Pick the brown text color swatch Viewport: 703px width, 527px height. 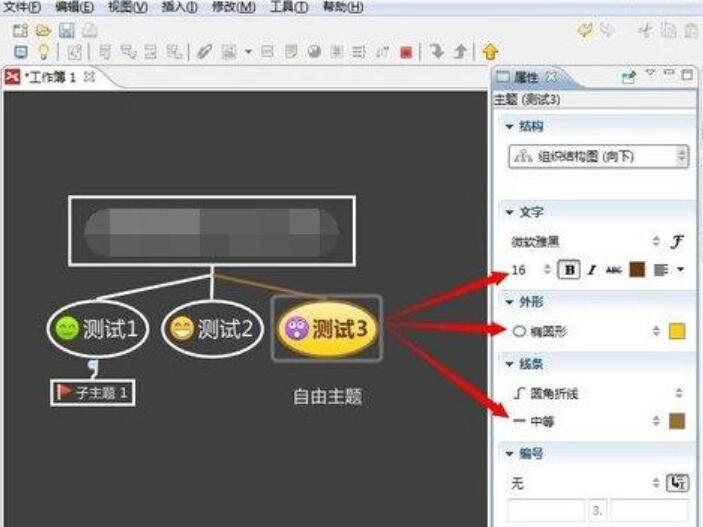(637, 269)
